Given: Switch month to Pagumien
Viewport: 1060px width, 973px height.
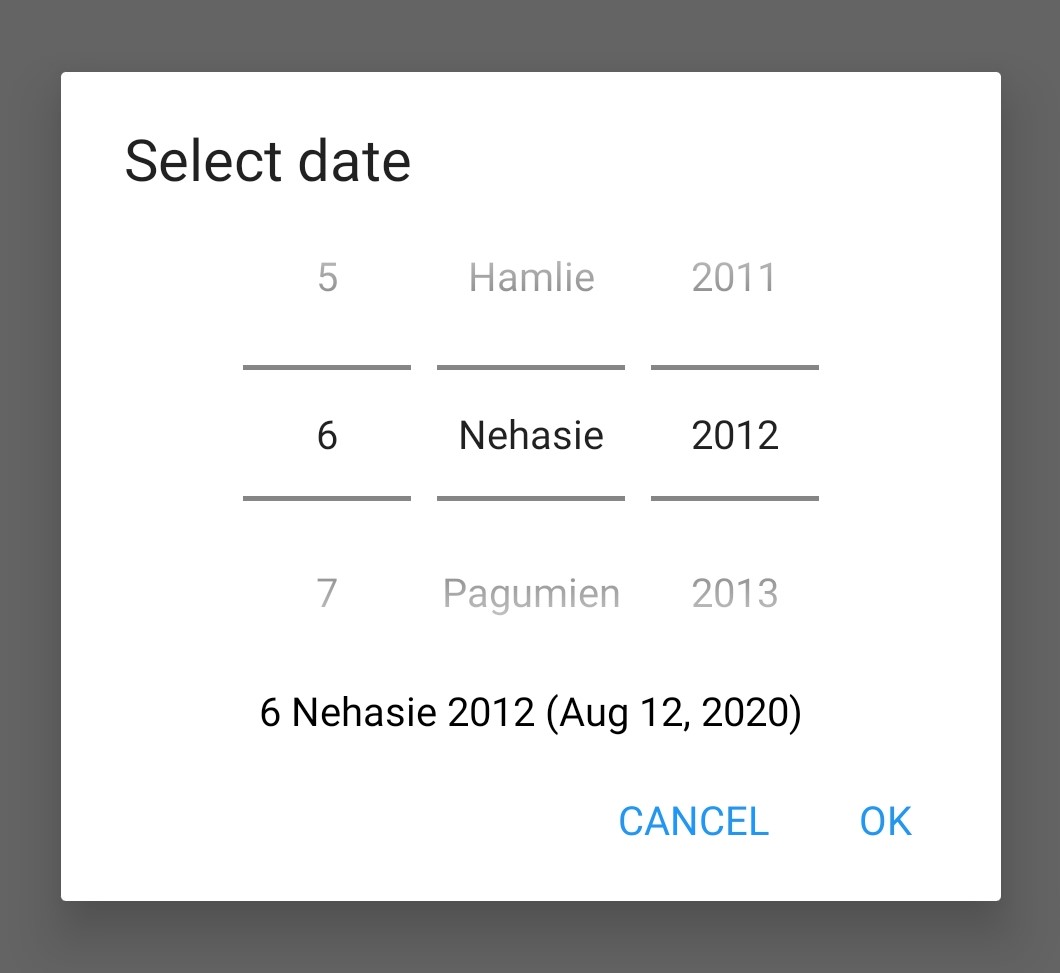Looking at the screenshot, I should pyautogui.click(x=531, y=593).
